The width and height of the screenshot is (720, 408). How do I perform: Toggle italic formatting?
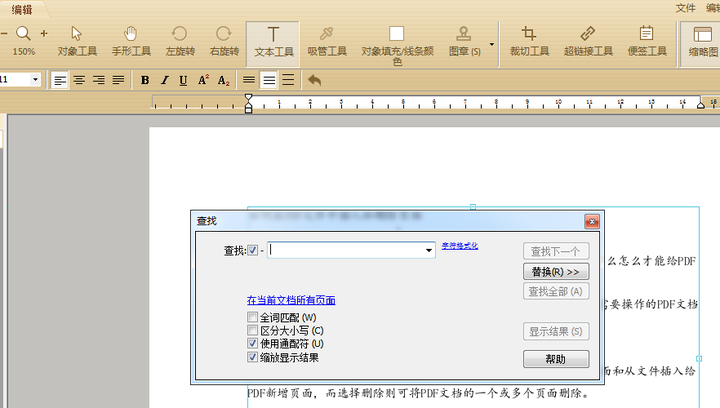coord(164,80)
